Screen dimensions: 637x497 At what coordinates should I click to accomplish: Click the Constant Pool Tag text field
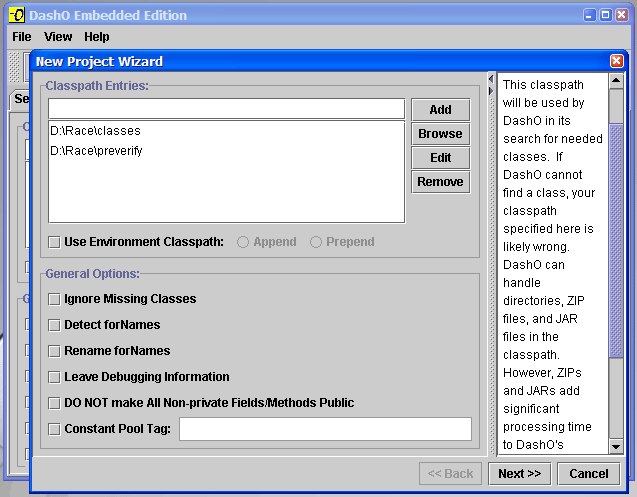[x=325, y=429]
